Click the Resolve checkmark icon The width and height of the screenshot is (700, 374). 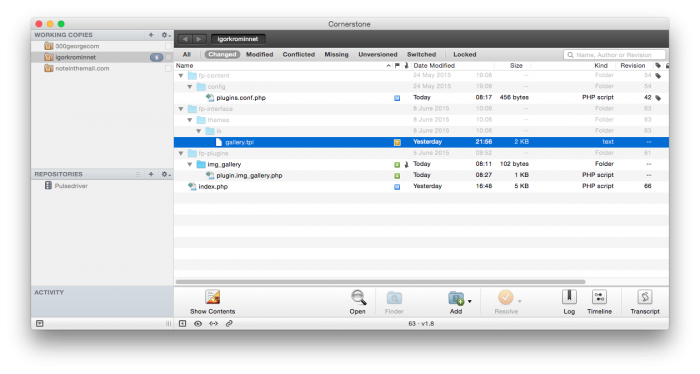tap(505, 297)
